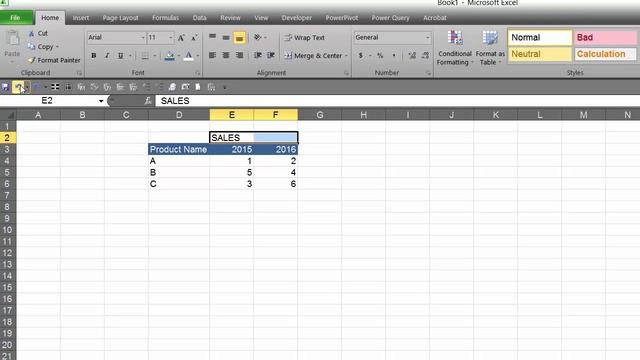Apply Percent Style format

(380, 55)
